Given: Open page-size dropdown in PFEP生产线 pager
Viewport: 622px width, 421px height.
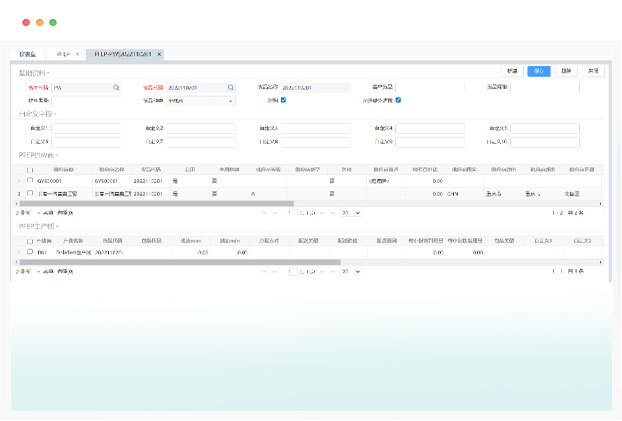Looking at the screenshot, I should (x=351, y=272).
